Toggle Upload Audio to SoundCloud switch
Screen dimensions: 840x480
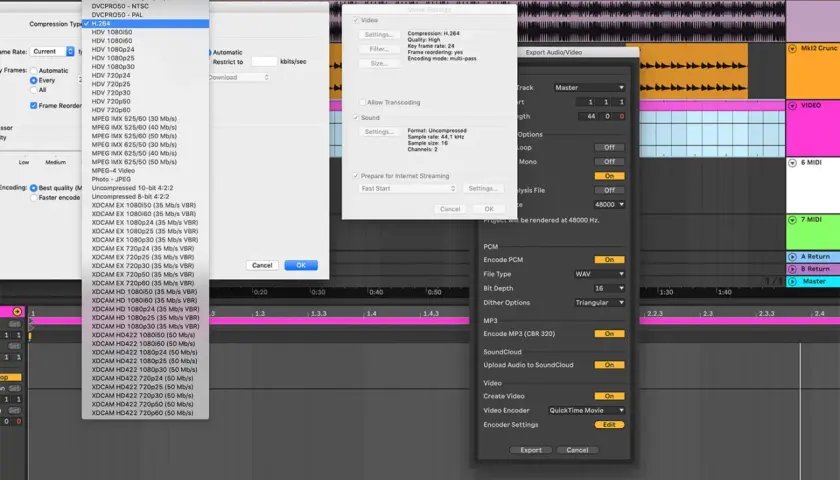tap(609, 365)
